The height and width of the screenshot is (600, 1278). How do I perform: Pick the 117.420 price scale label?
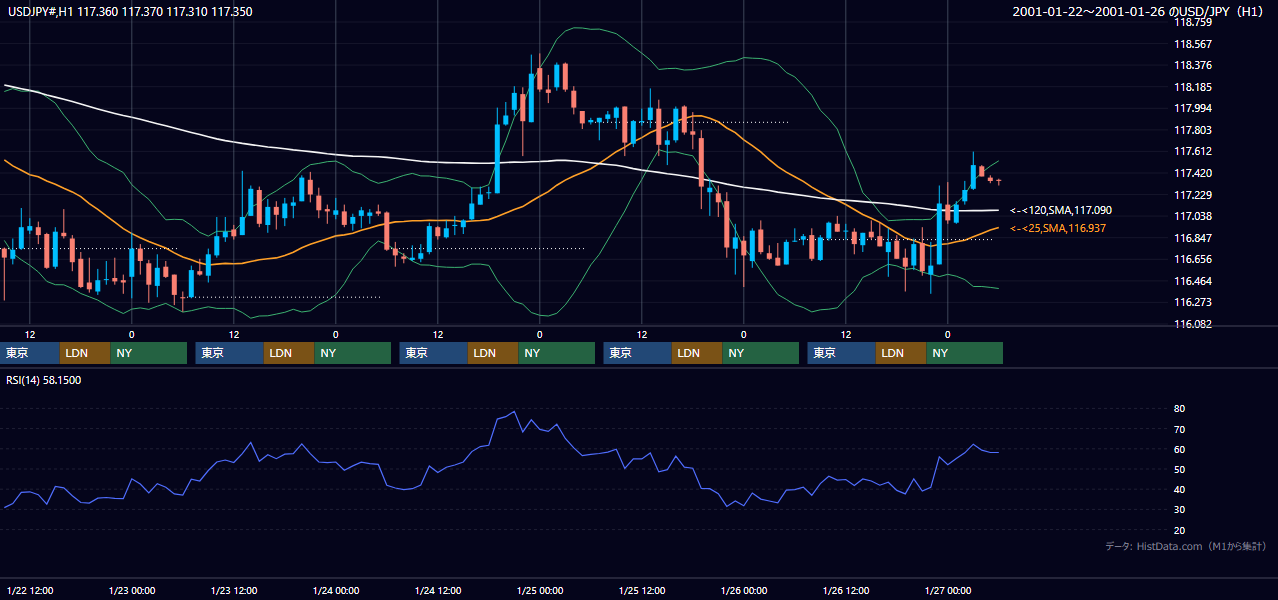click(x=1191, y=173)
